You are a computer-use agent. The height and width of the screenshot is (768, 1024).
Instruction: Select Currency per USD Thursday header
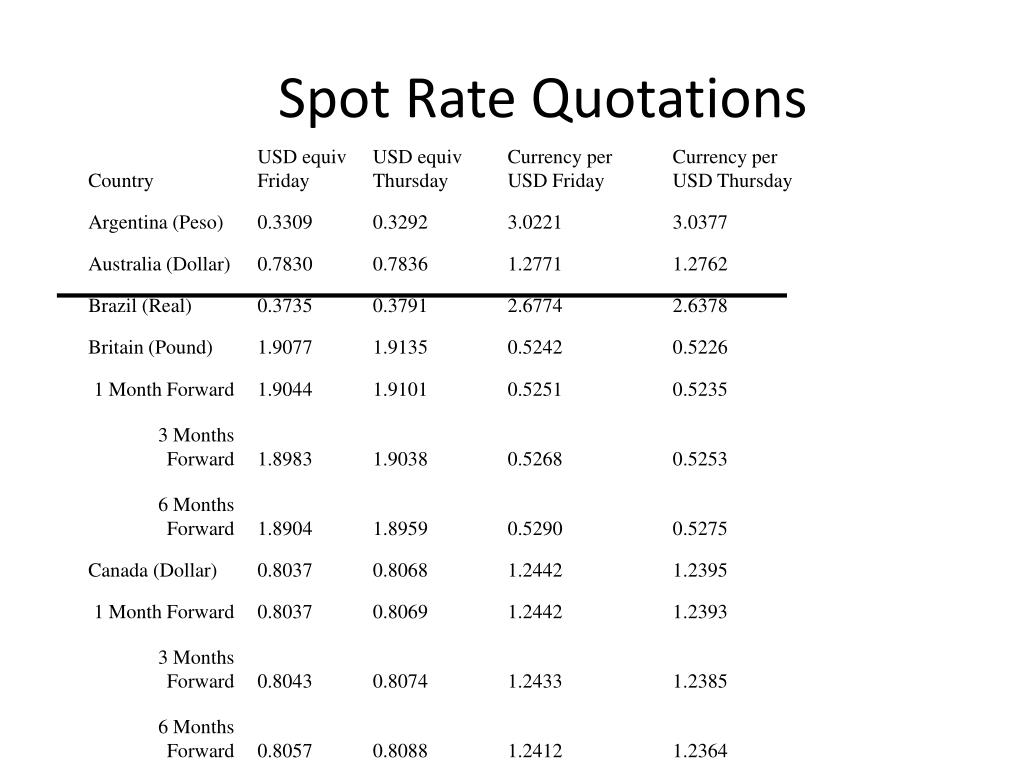click(732, 168)
